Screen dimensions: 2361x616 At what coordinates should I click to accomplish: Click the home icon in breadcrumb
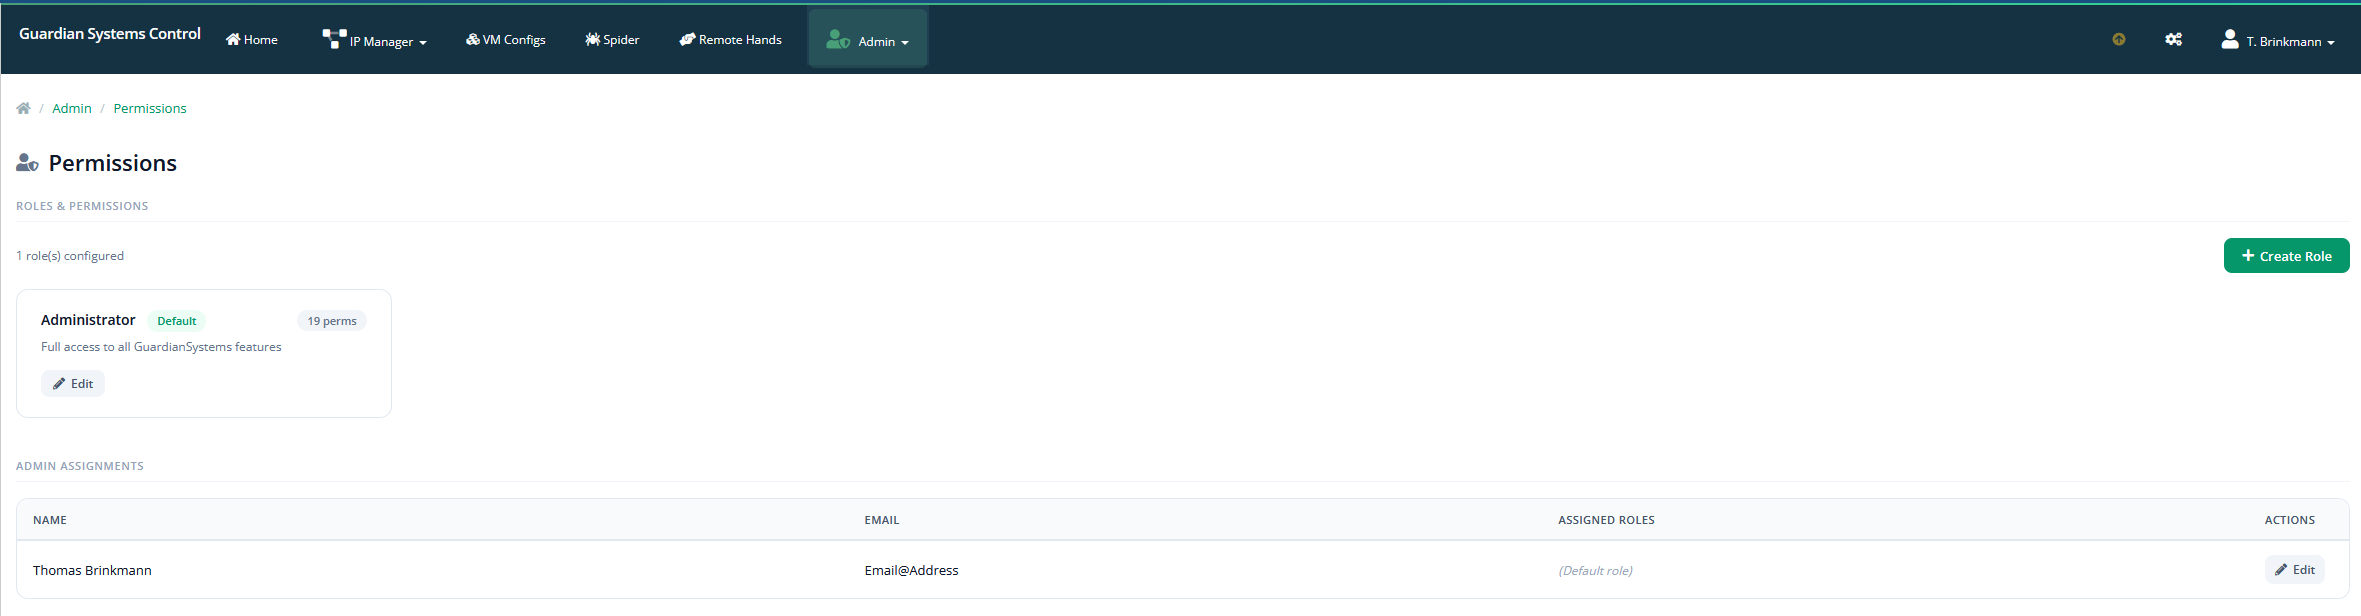coord(24,108)
